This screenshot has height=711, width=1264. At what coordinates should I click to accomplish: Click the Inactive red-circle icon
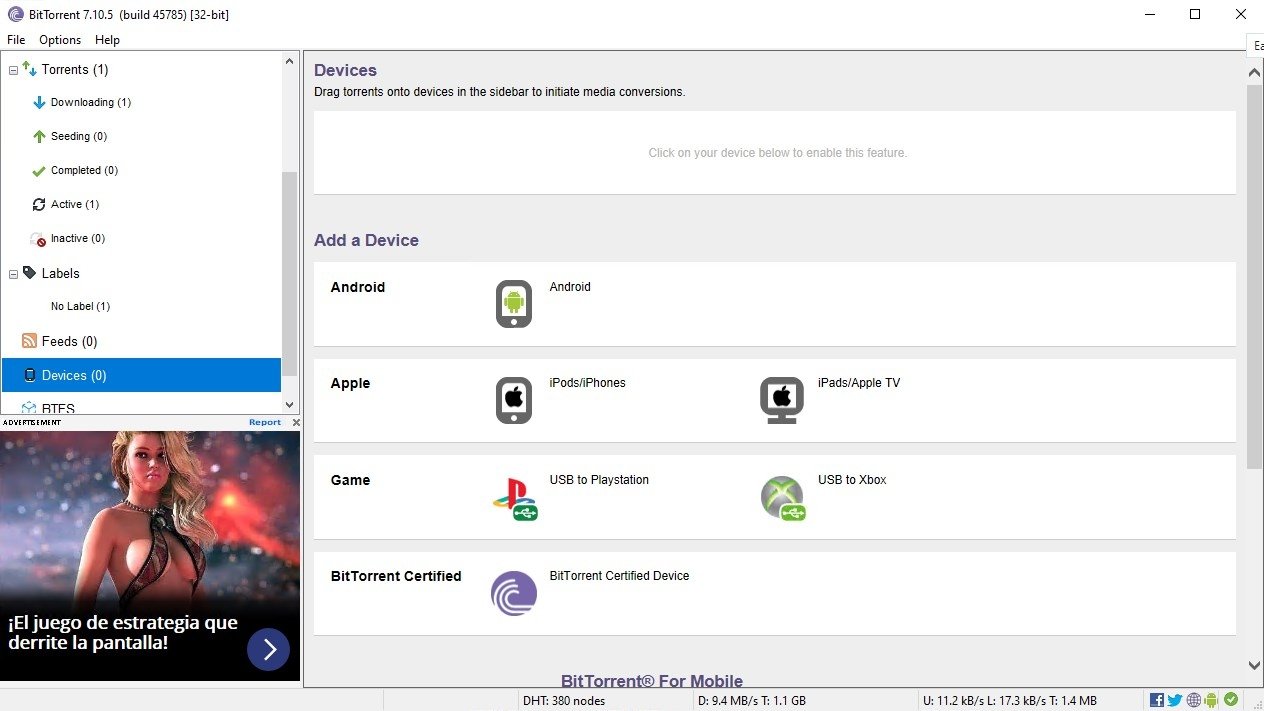tap(40, 239)
